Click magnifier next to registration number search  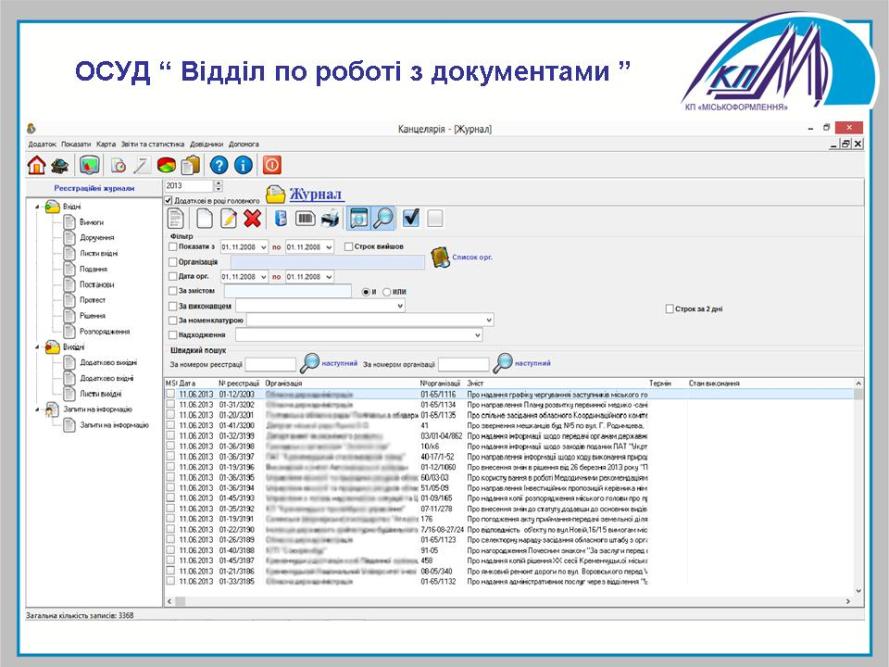(310, 363)
